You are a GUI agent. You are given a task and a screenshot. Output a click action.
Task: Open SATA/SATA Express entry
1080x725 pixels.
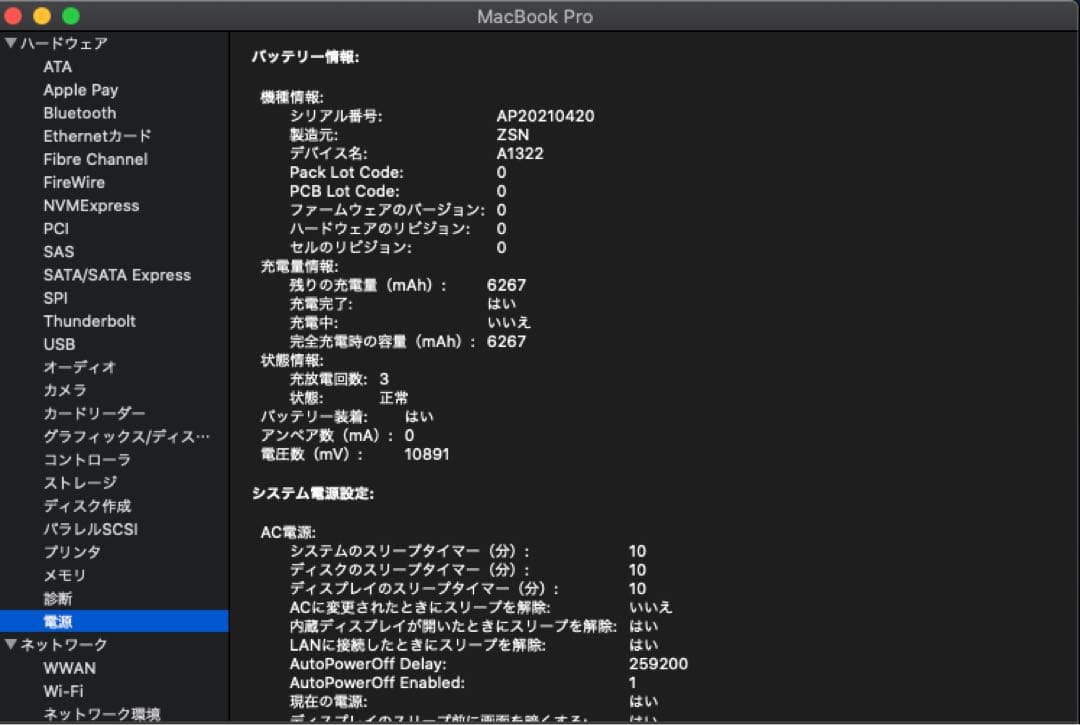[117, 275]
